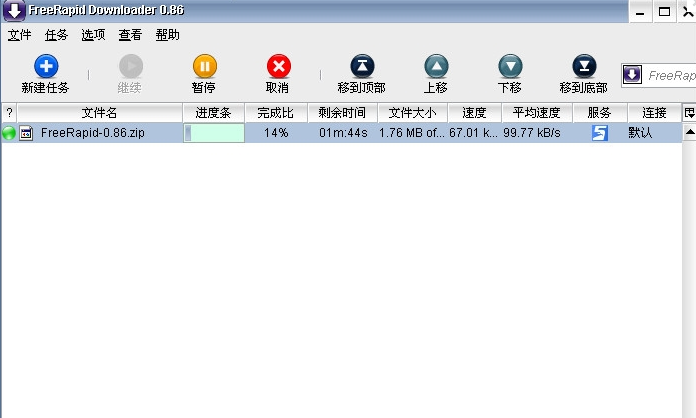The image size is (696, 418).
Task: Pause download with the 暂停 icon
Action: pos(205,67)
